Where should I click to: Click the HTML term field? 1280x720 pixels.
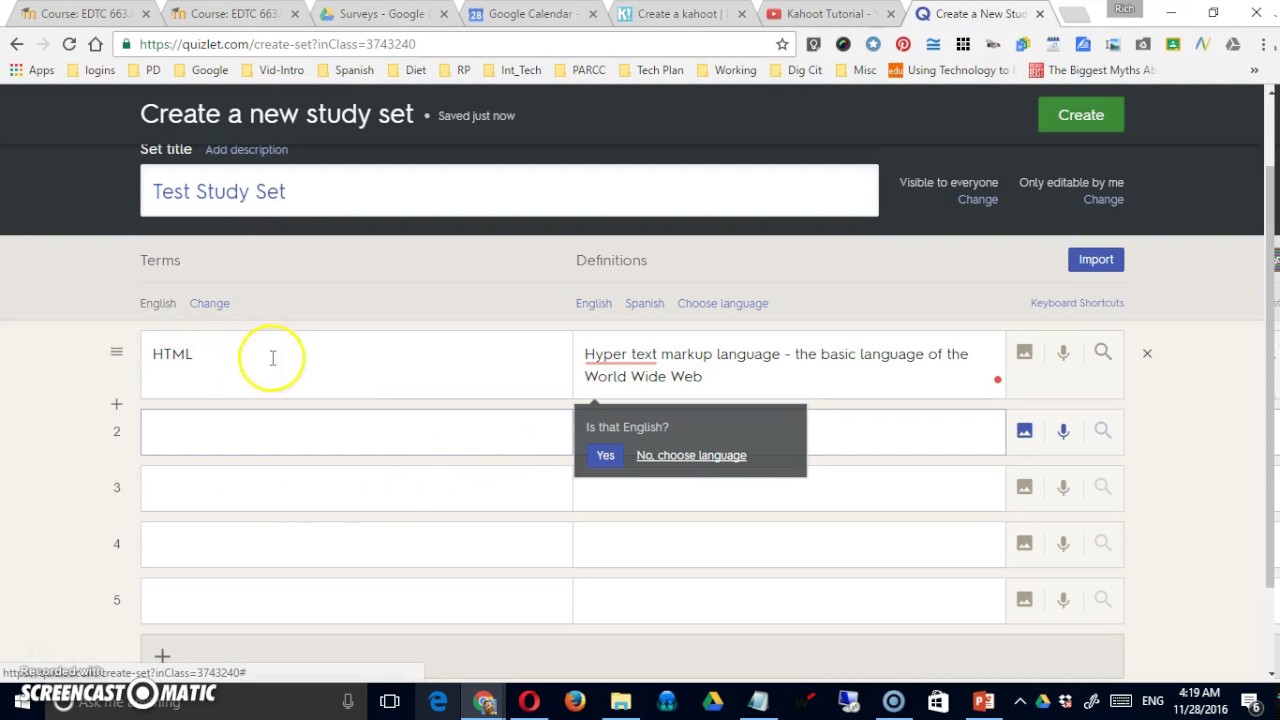[x=356, y=364]
